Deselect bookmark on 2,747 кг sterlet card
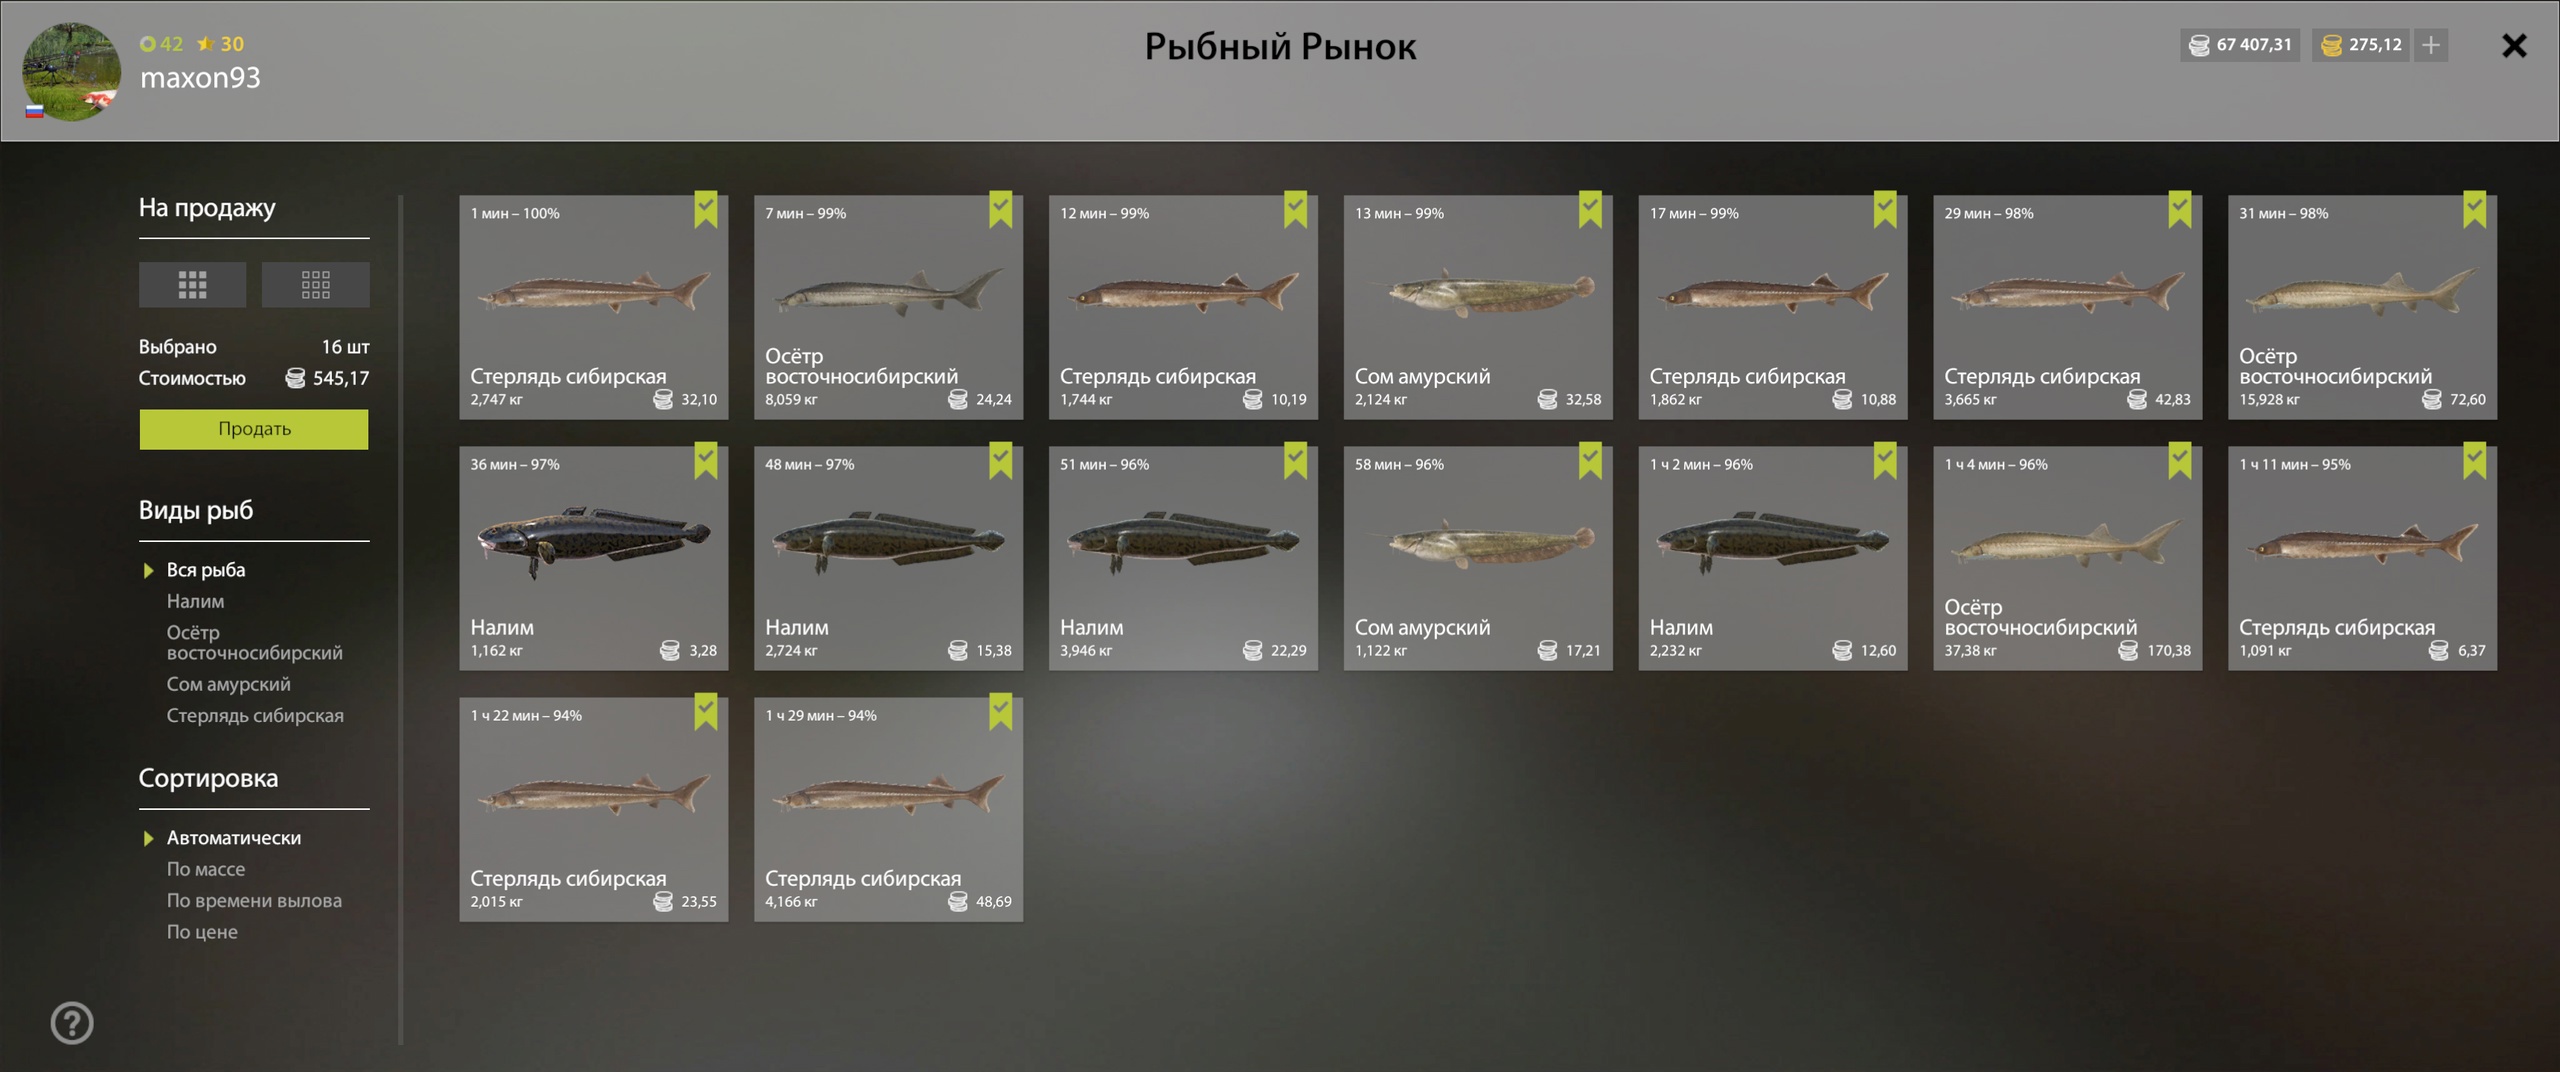 [x=706, y=209]
